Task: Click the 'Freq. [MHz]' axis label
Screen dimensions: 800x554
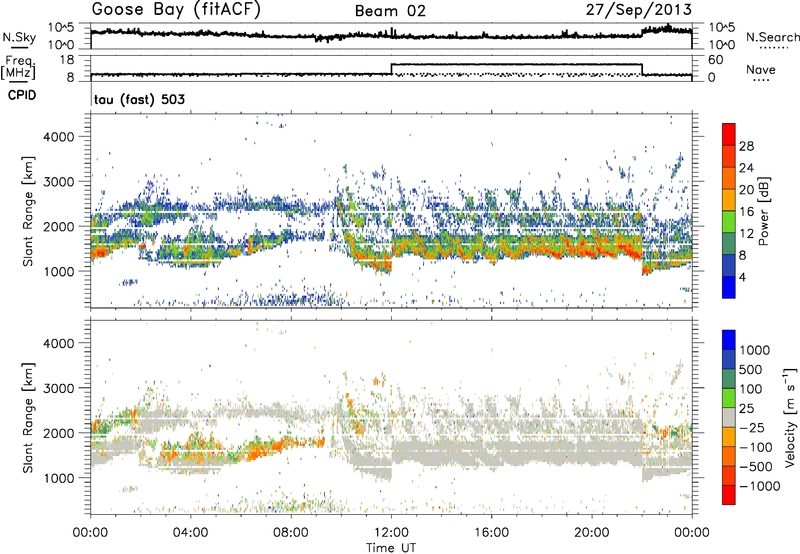Action: [x=18, y=68]
